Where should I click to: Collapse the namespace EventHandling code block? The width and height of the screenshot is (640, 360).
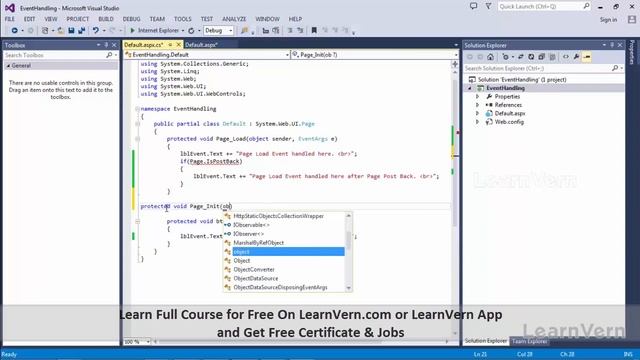[138, 109]
